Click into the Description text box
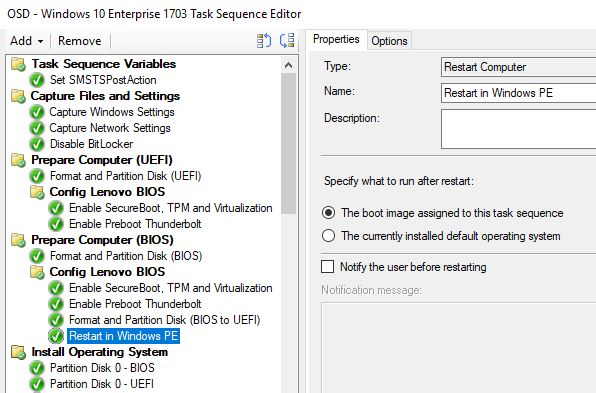 pyautogui.click(x=518, y=129)
